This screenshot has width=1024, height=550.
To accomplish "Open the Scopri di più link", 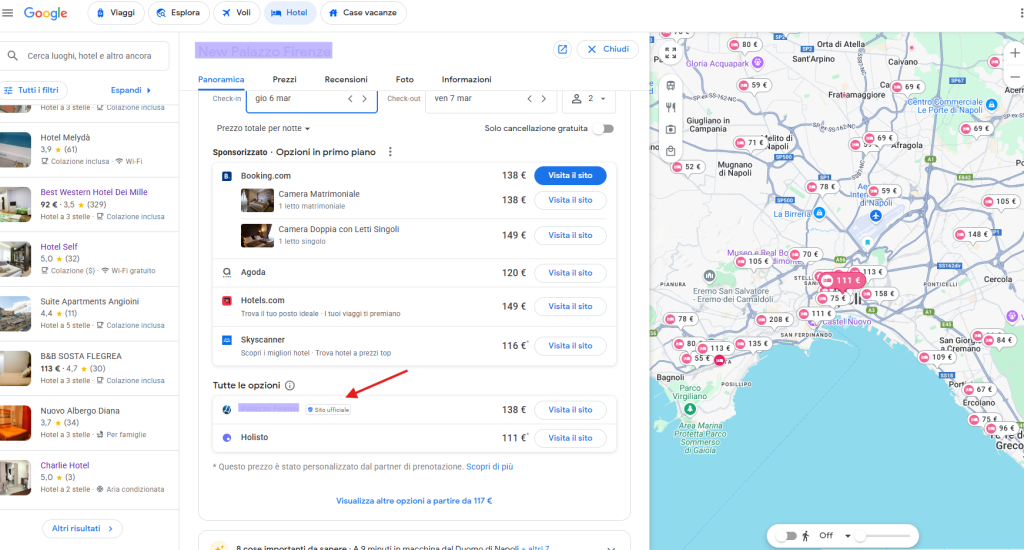I will pyautogui.click(x=490, y=467).
